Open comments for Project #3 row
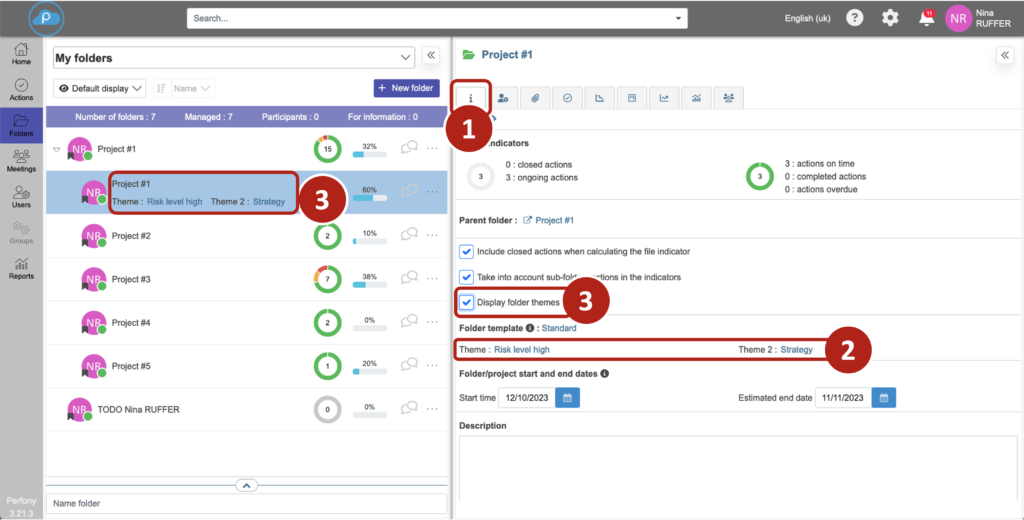1024x520 pixels. pyautogui.click(x=408, y=279)
